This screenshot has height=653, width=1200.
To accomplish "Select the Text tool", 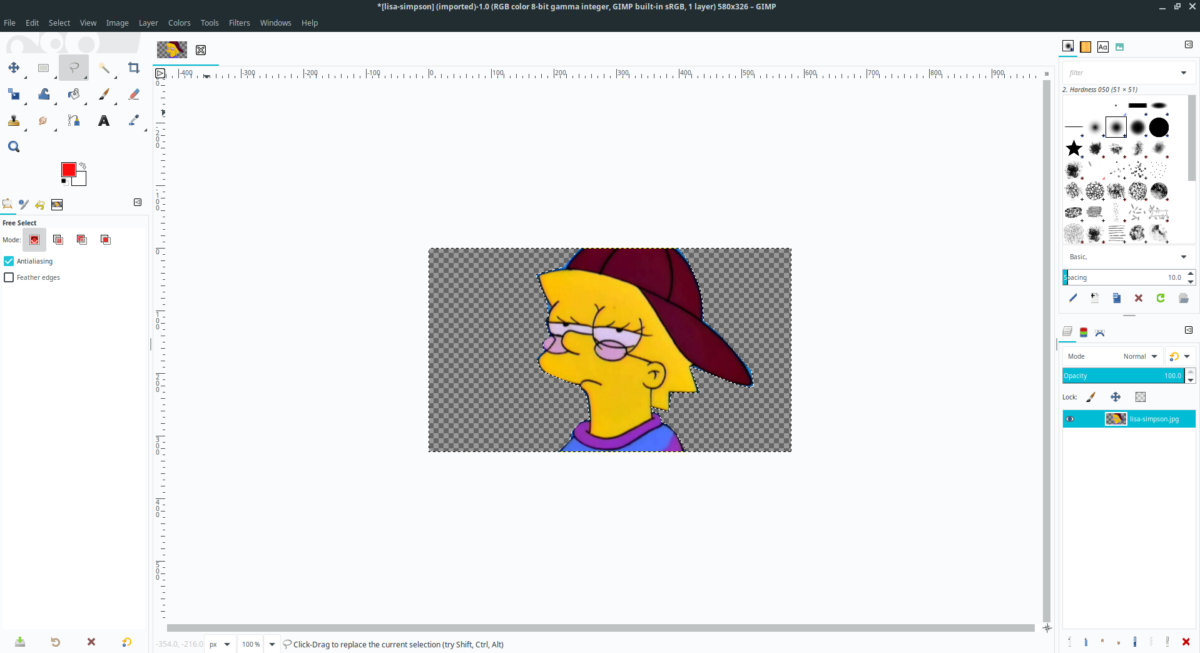I will pyautogui.click(x=104, y=120).
